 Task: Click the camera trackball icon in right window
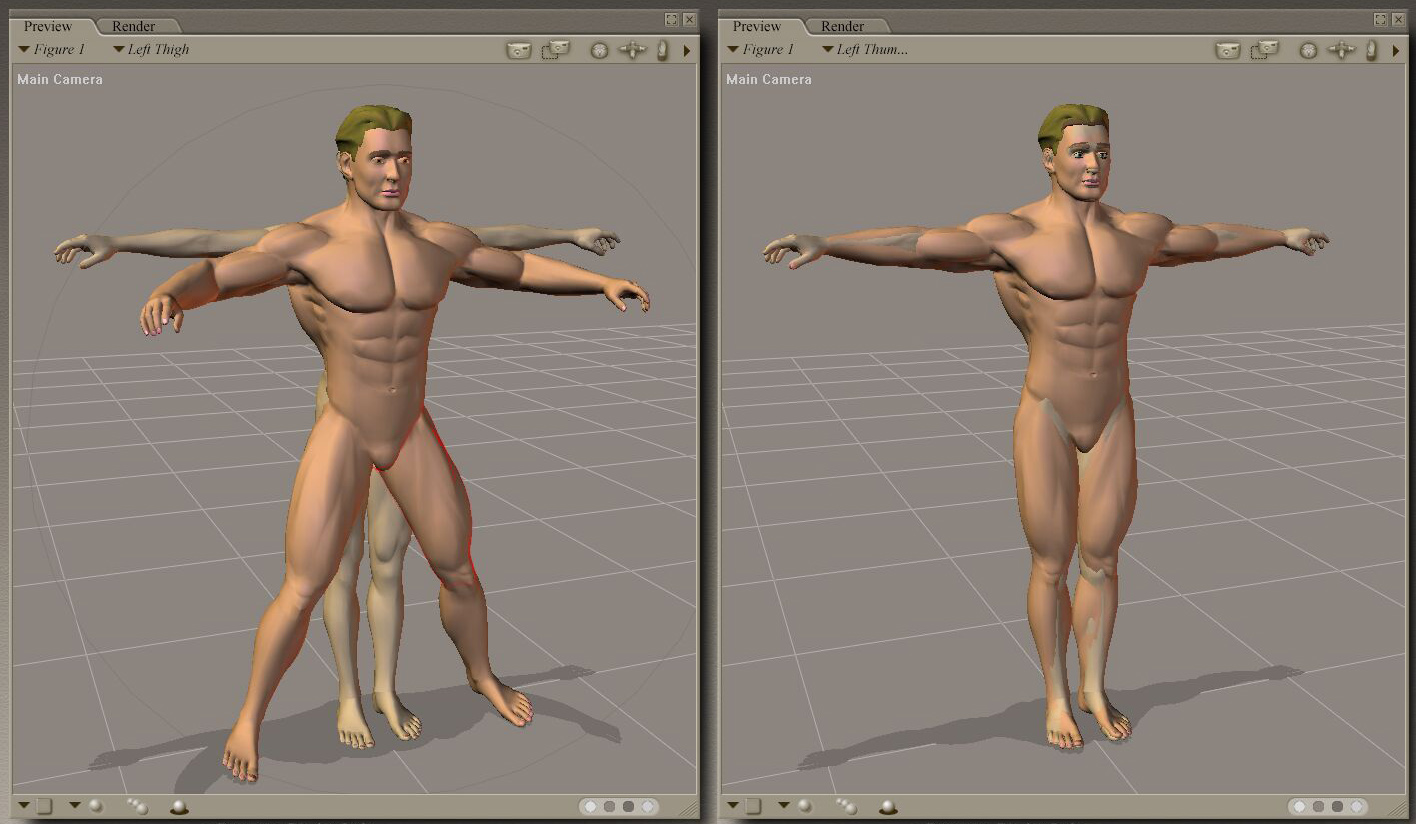point(1308,50)
